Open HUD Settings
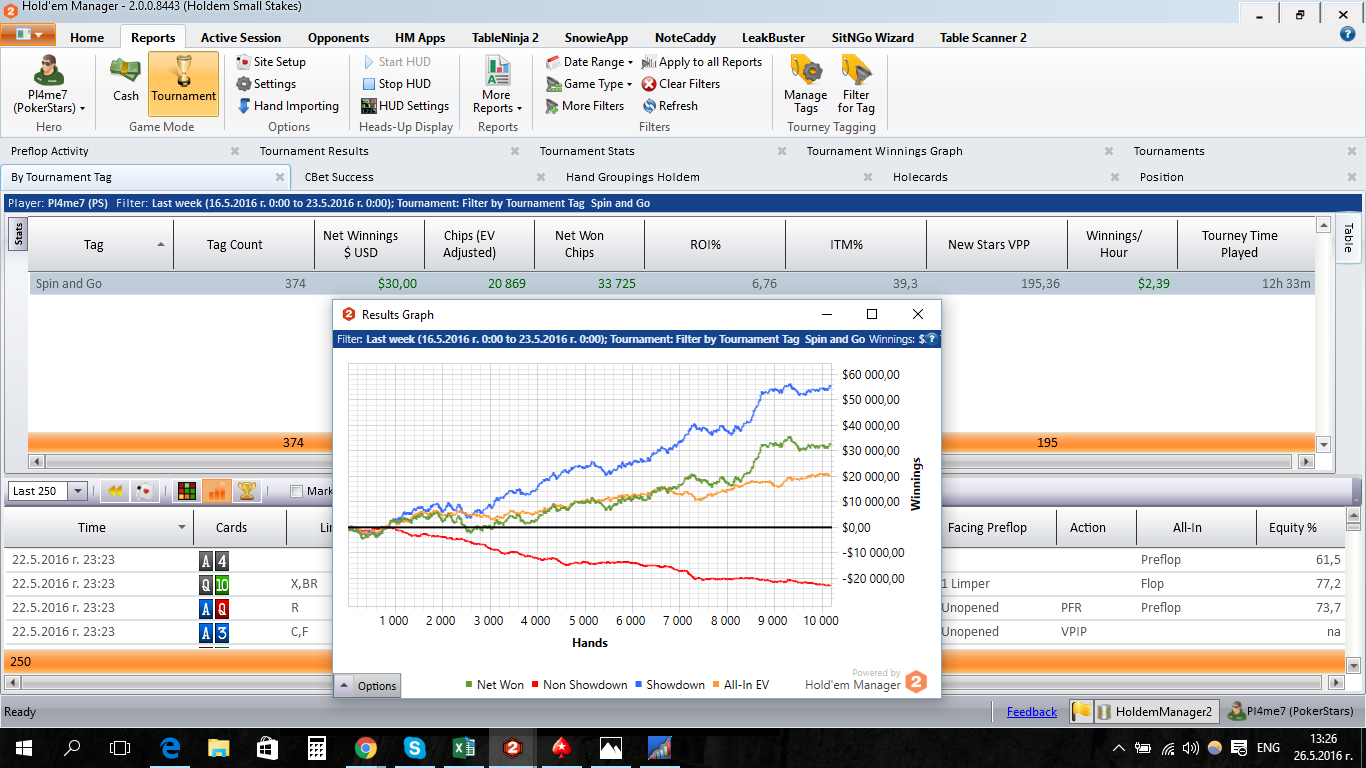 (x=405, y=106)
